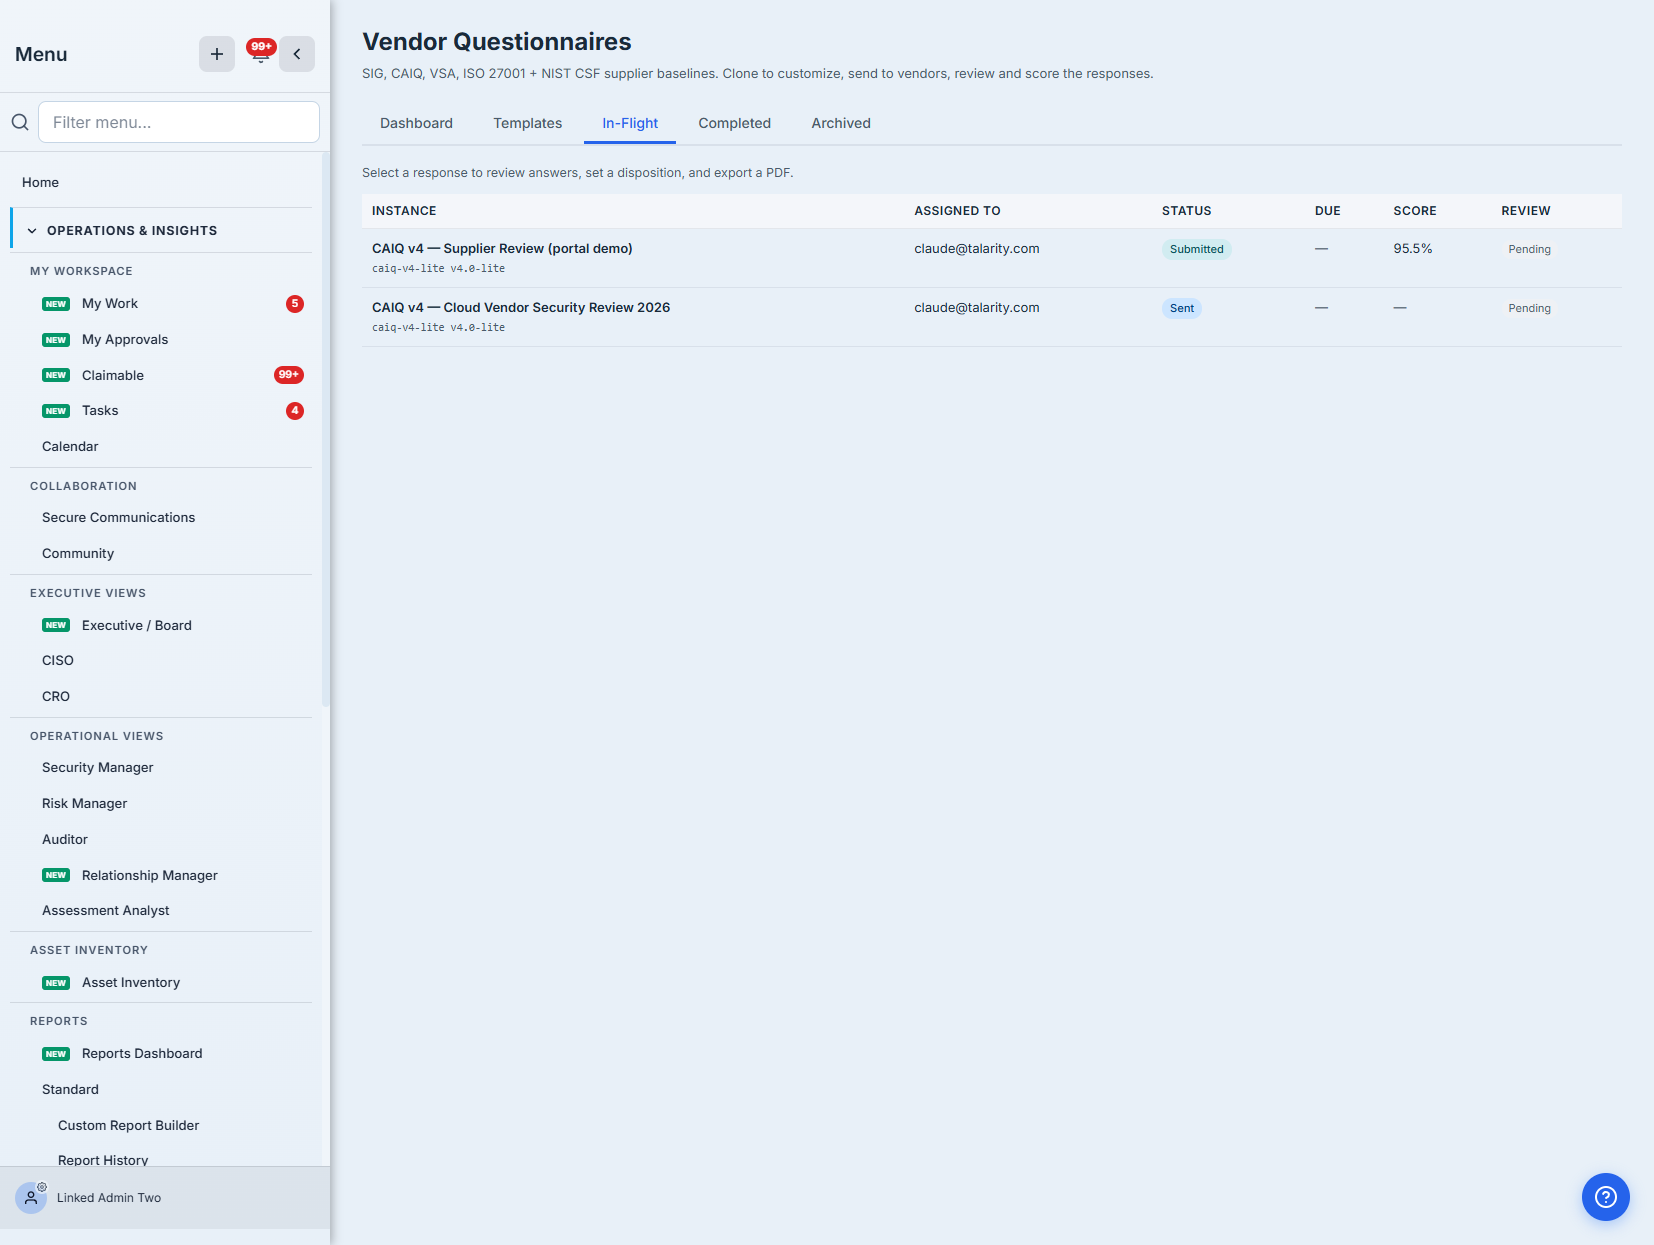The width and height of the screenshot is (1654, 1245).
Task: Click the plus add button in menu header
Action: pos(217,54)
